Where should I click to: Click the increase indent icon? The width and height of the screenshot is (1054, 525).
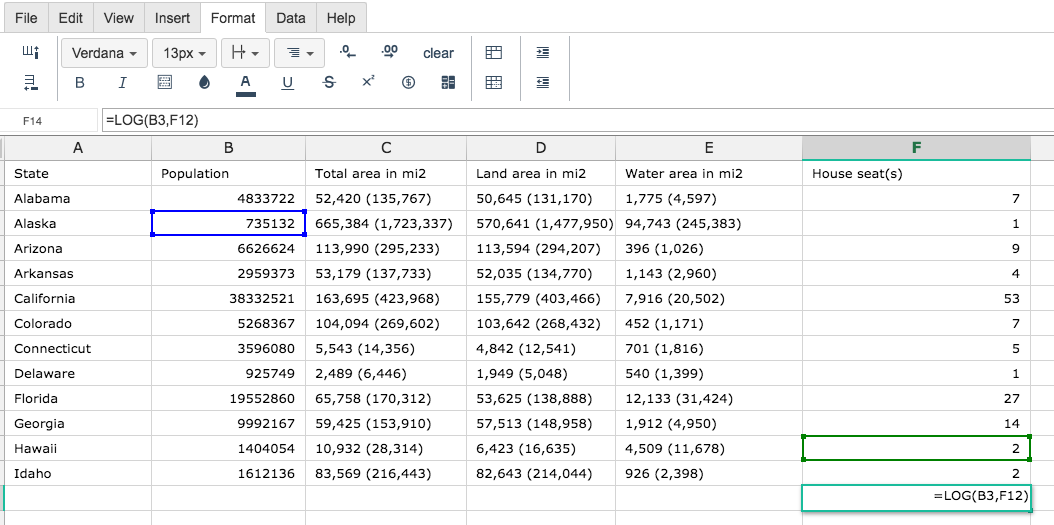(543, 52)
